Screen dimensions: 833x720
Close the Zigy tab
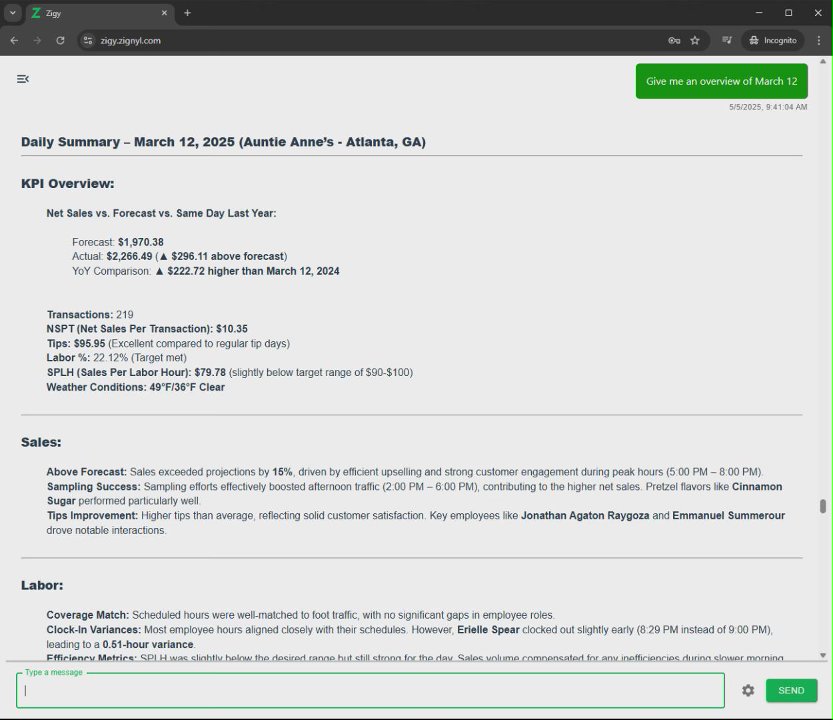click(164, 13)
